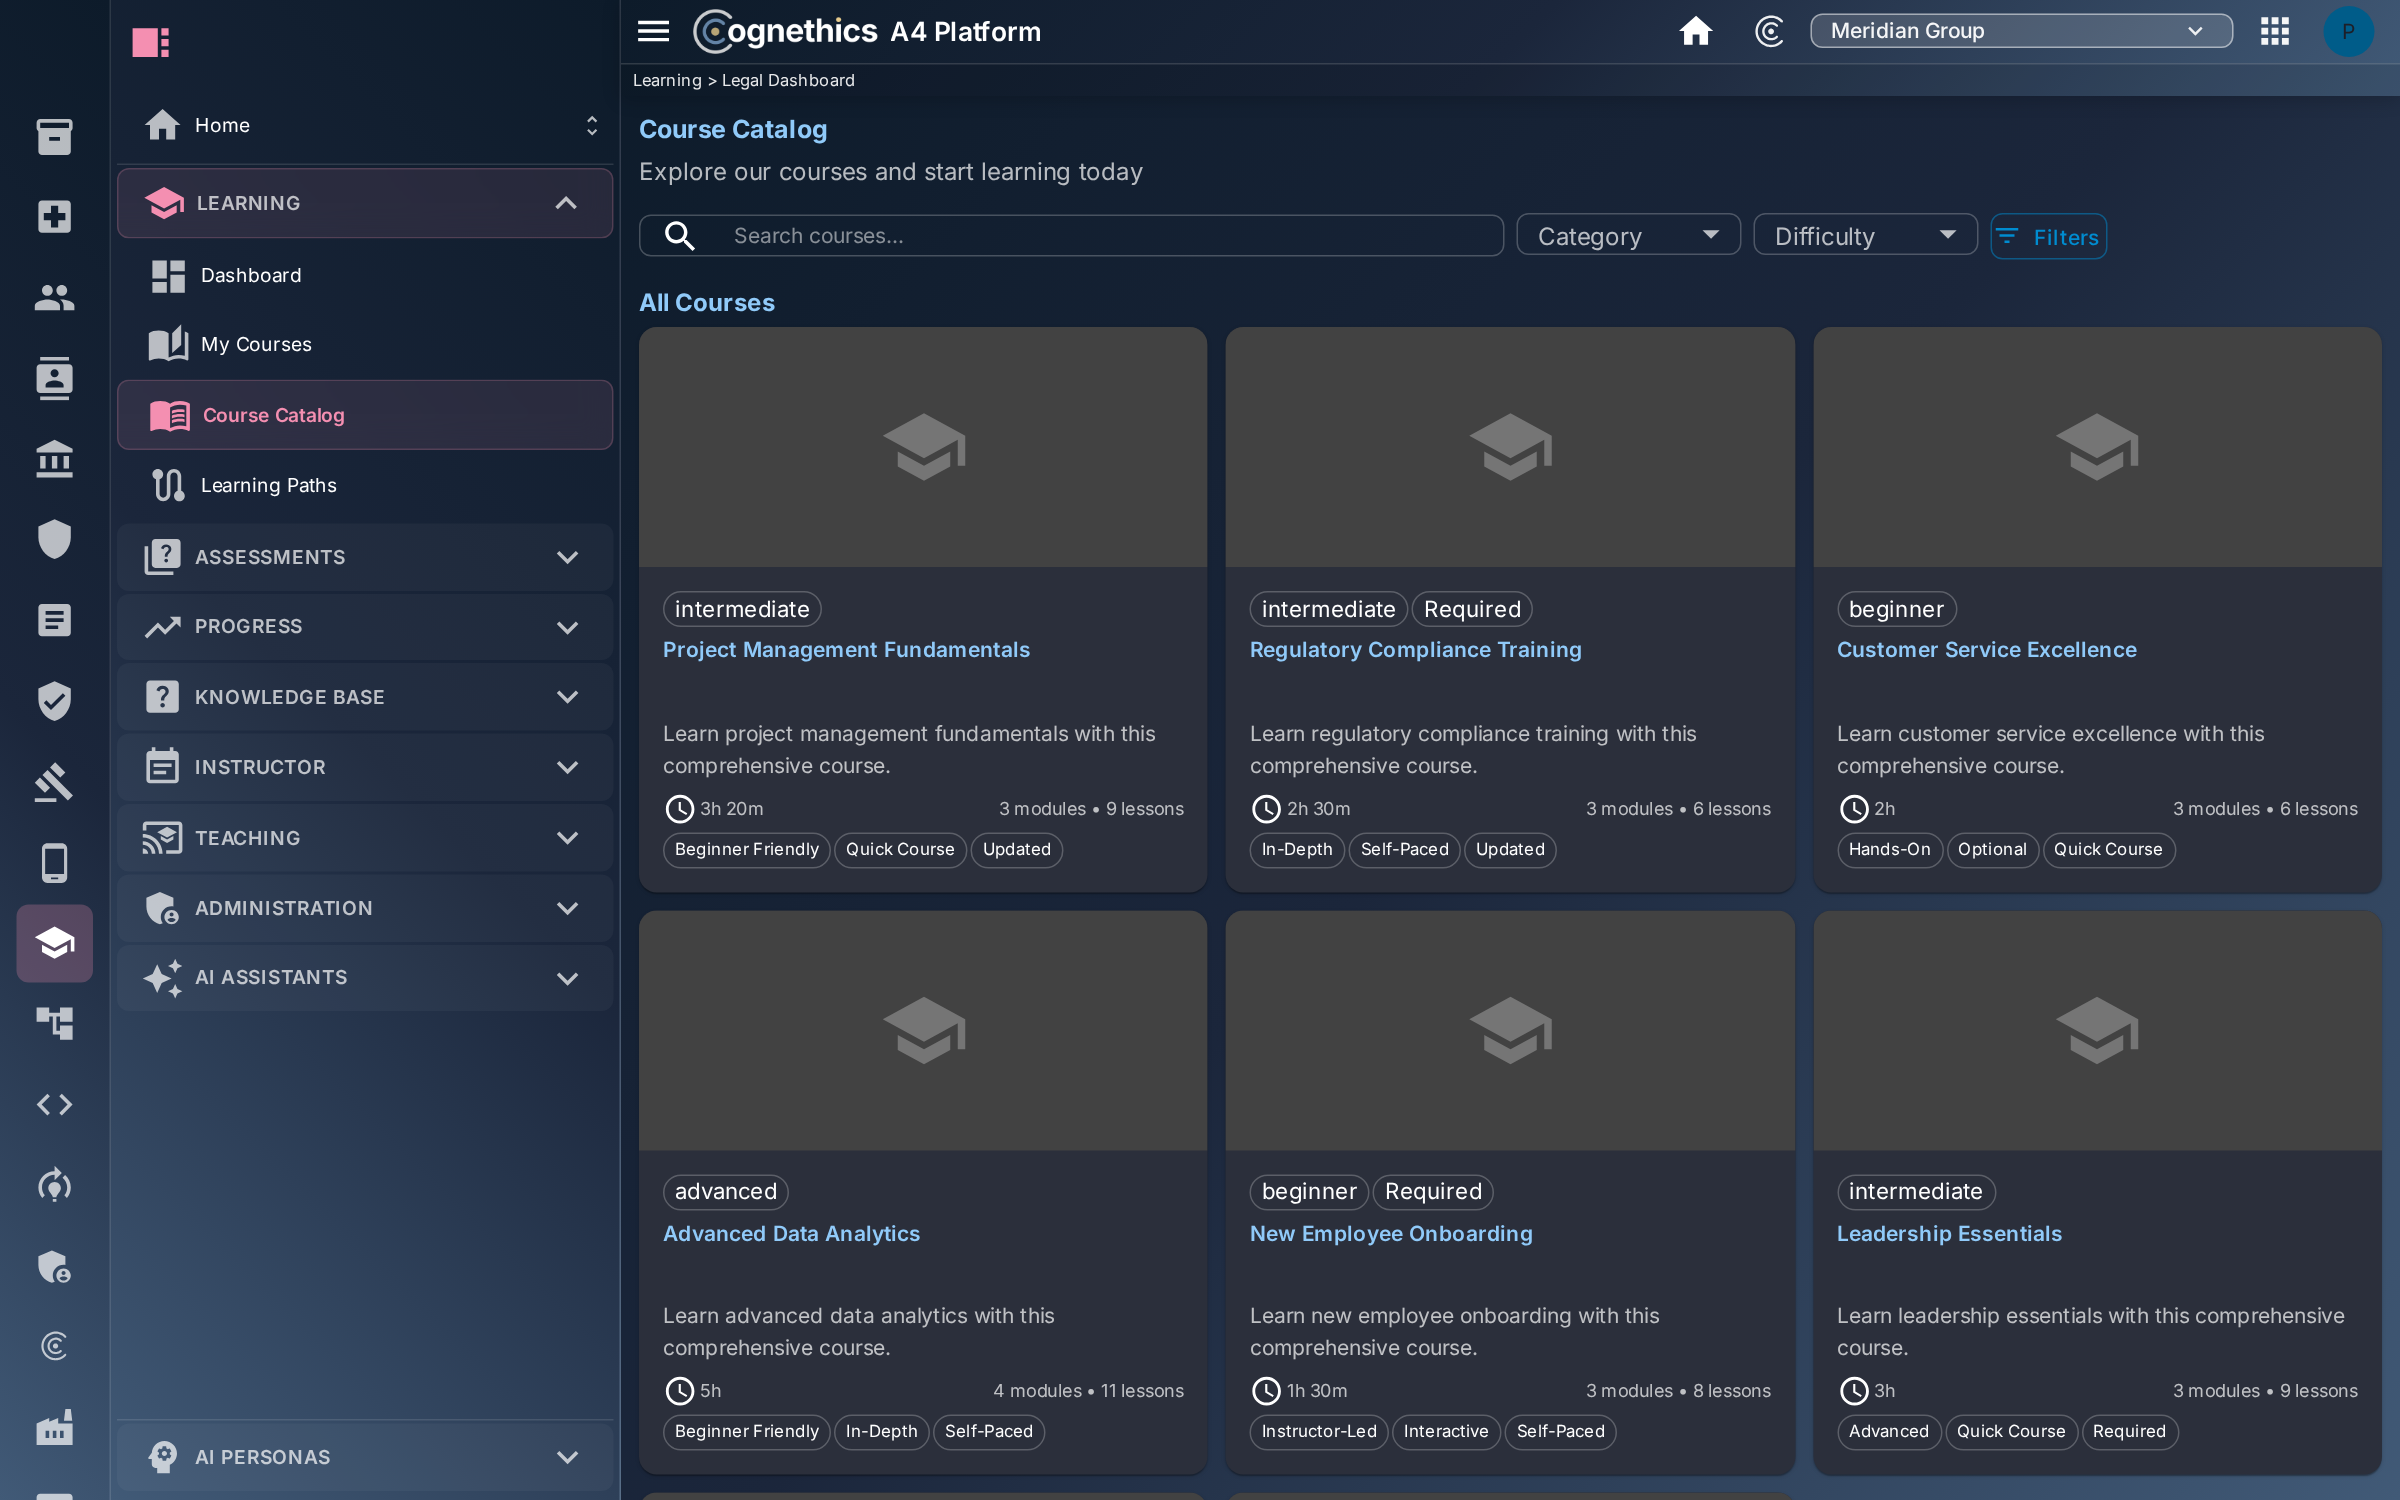
Task: Open the Meridian Group organization dropdown
Action: pyautogui.click(x=2021, y=31)
